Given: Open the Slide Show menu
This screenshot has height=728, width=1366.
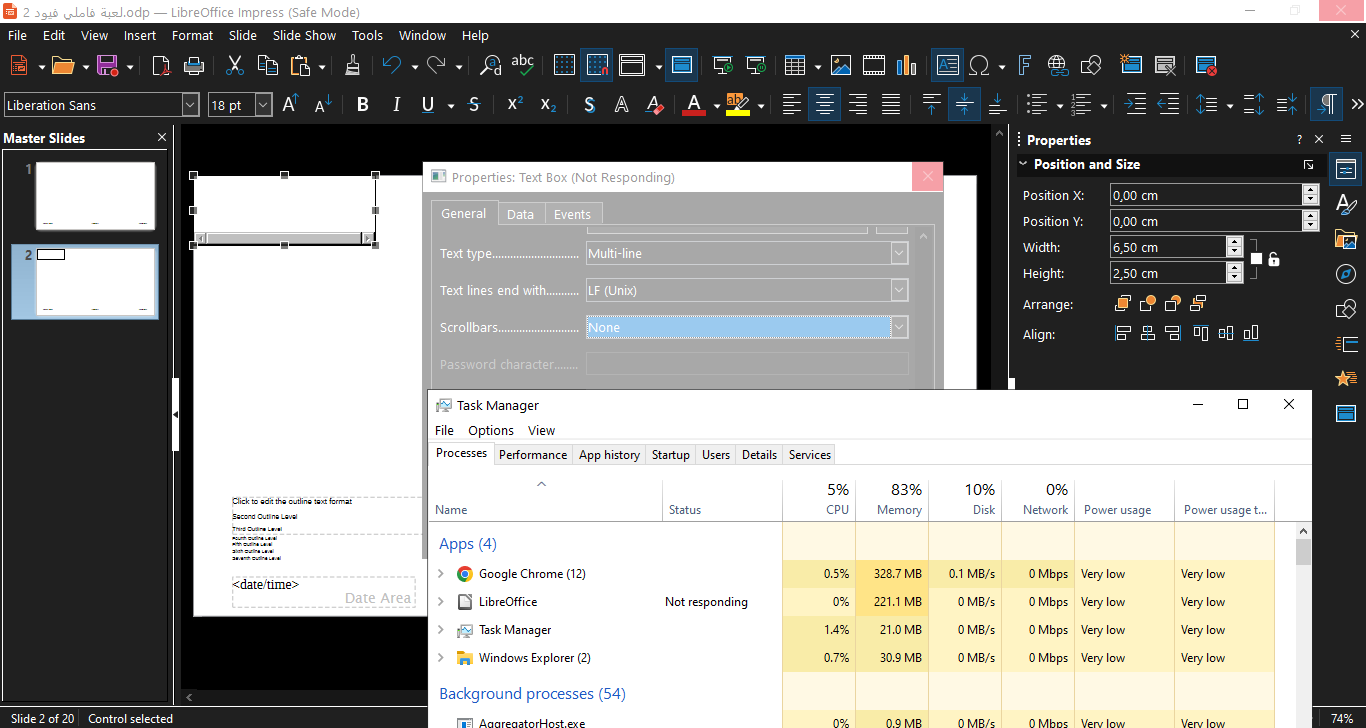Looking at the screenshot, I should pyautogui.click(x=304, y=35).
